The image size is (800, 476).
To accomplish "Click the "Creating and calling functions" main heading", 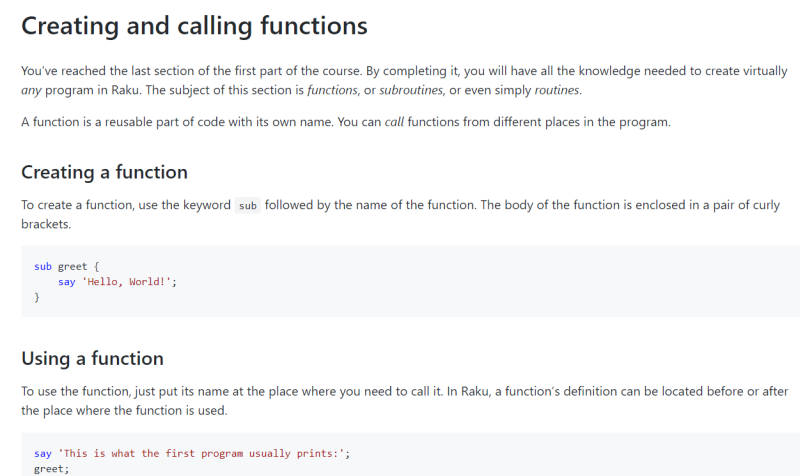I will click(194, 27).
